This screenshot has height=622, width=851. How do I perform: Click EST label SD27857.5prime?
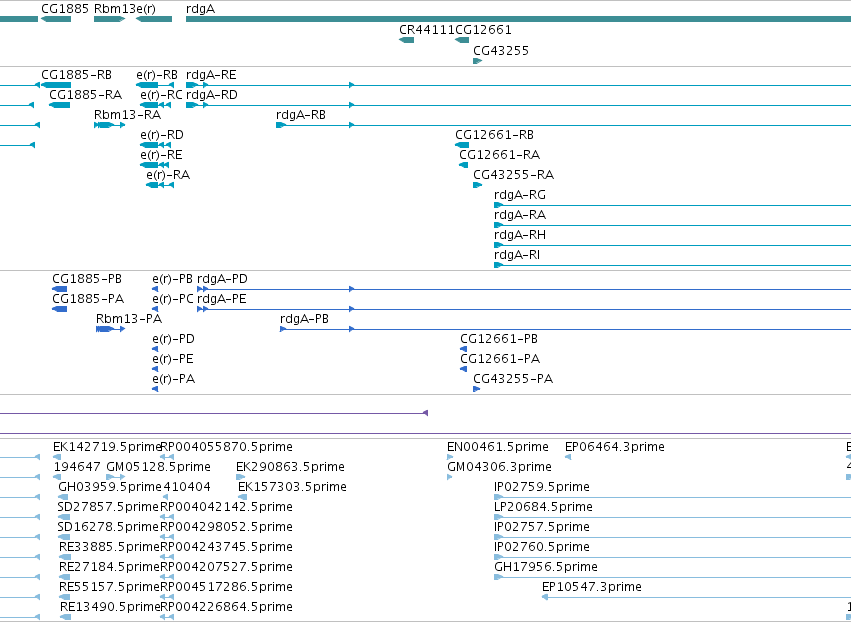[108, 507]
